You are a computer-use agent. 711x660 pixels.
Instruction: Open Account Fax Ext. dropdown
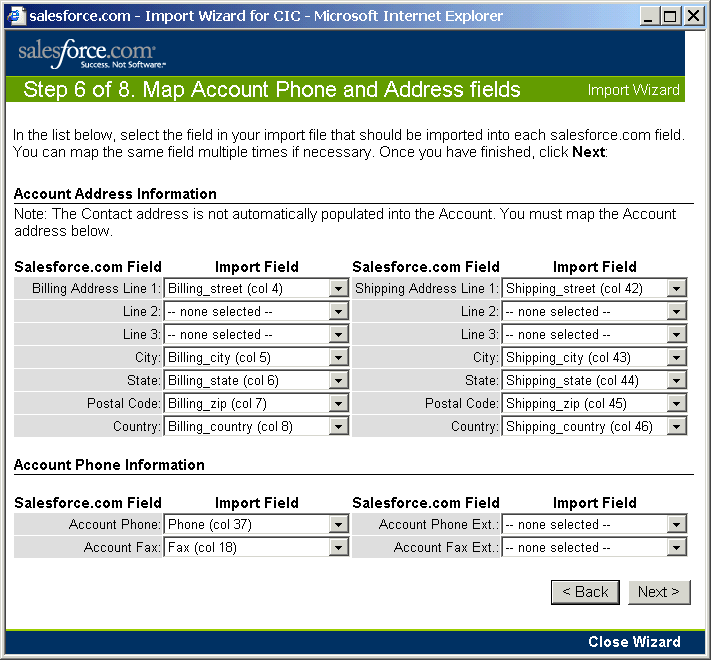pyautogui.click(x=594, y=548)
